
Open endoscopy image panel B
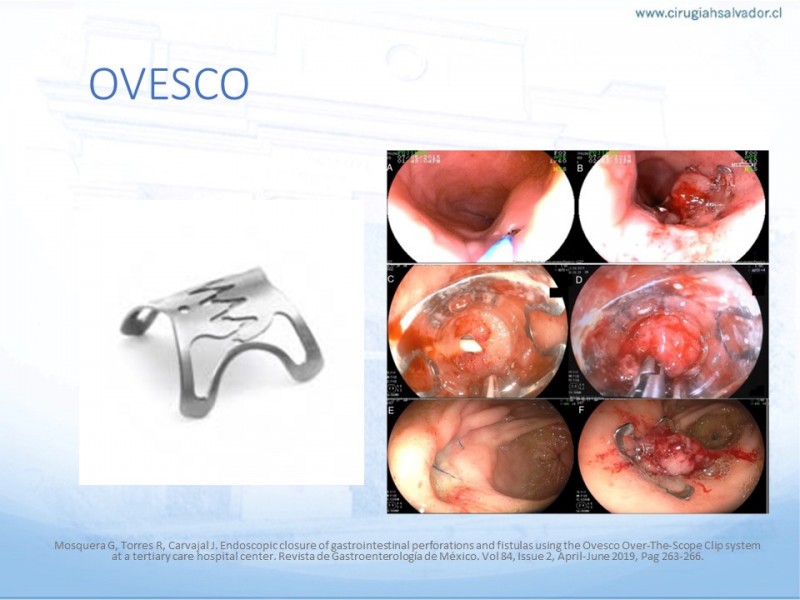coord(672,207)
